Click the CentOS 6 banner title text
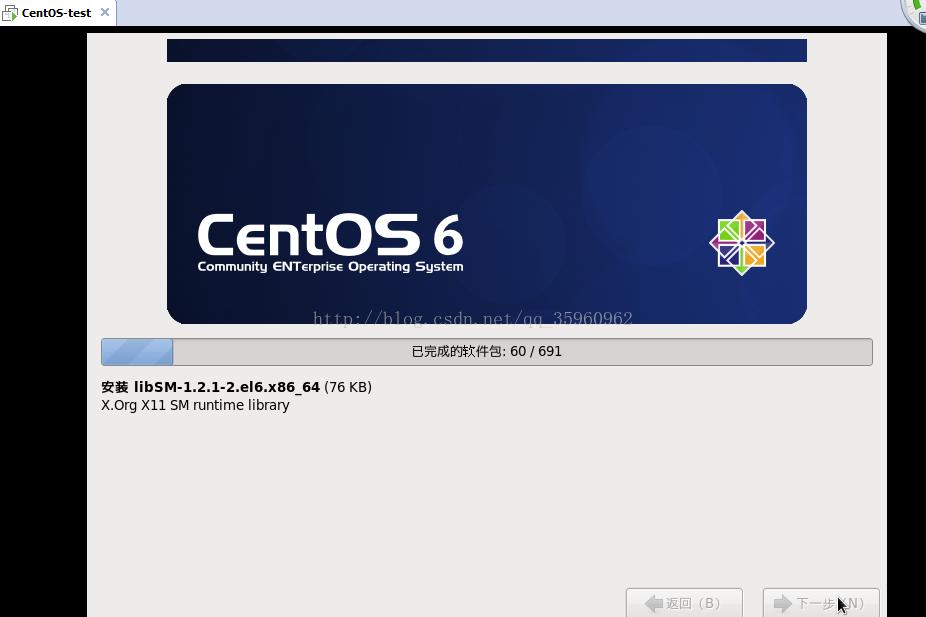Image resolution: width=926 pixels, height=617 pixels. click(330, 234)
